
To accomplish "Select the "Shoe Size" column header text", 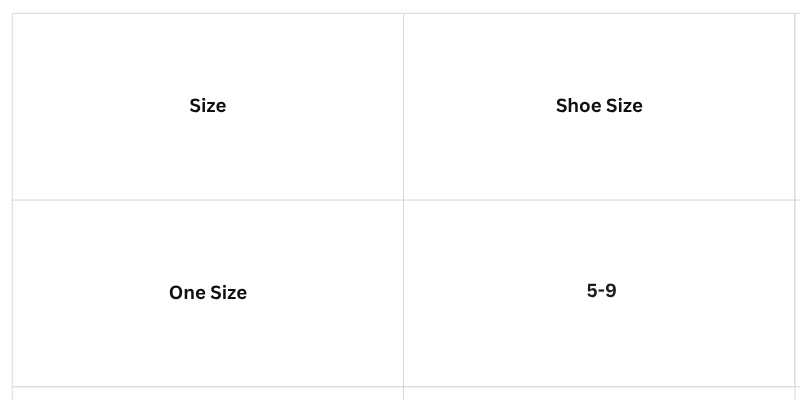I will (x=599, y=106).
